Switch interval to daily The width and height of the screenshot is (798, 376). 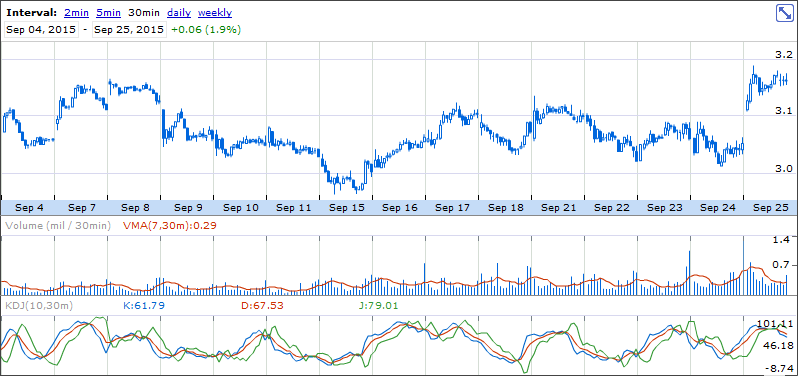point(179,13)
